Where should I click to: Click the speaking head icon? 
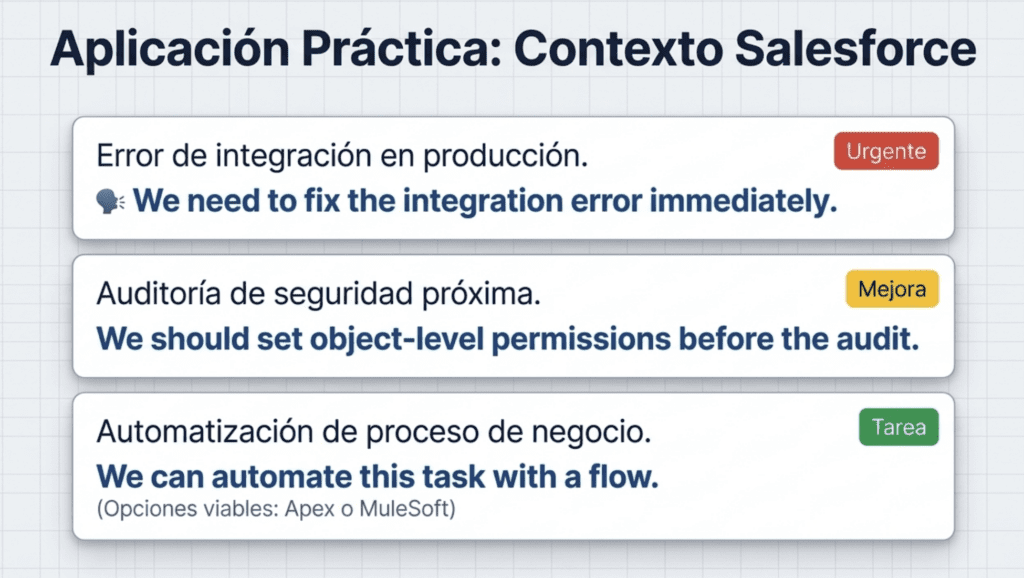tap(110, 201)
